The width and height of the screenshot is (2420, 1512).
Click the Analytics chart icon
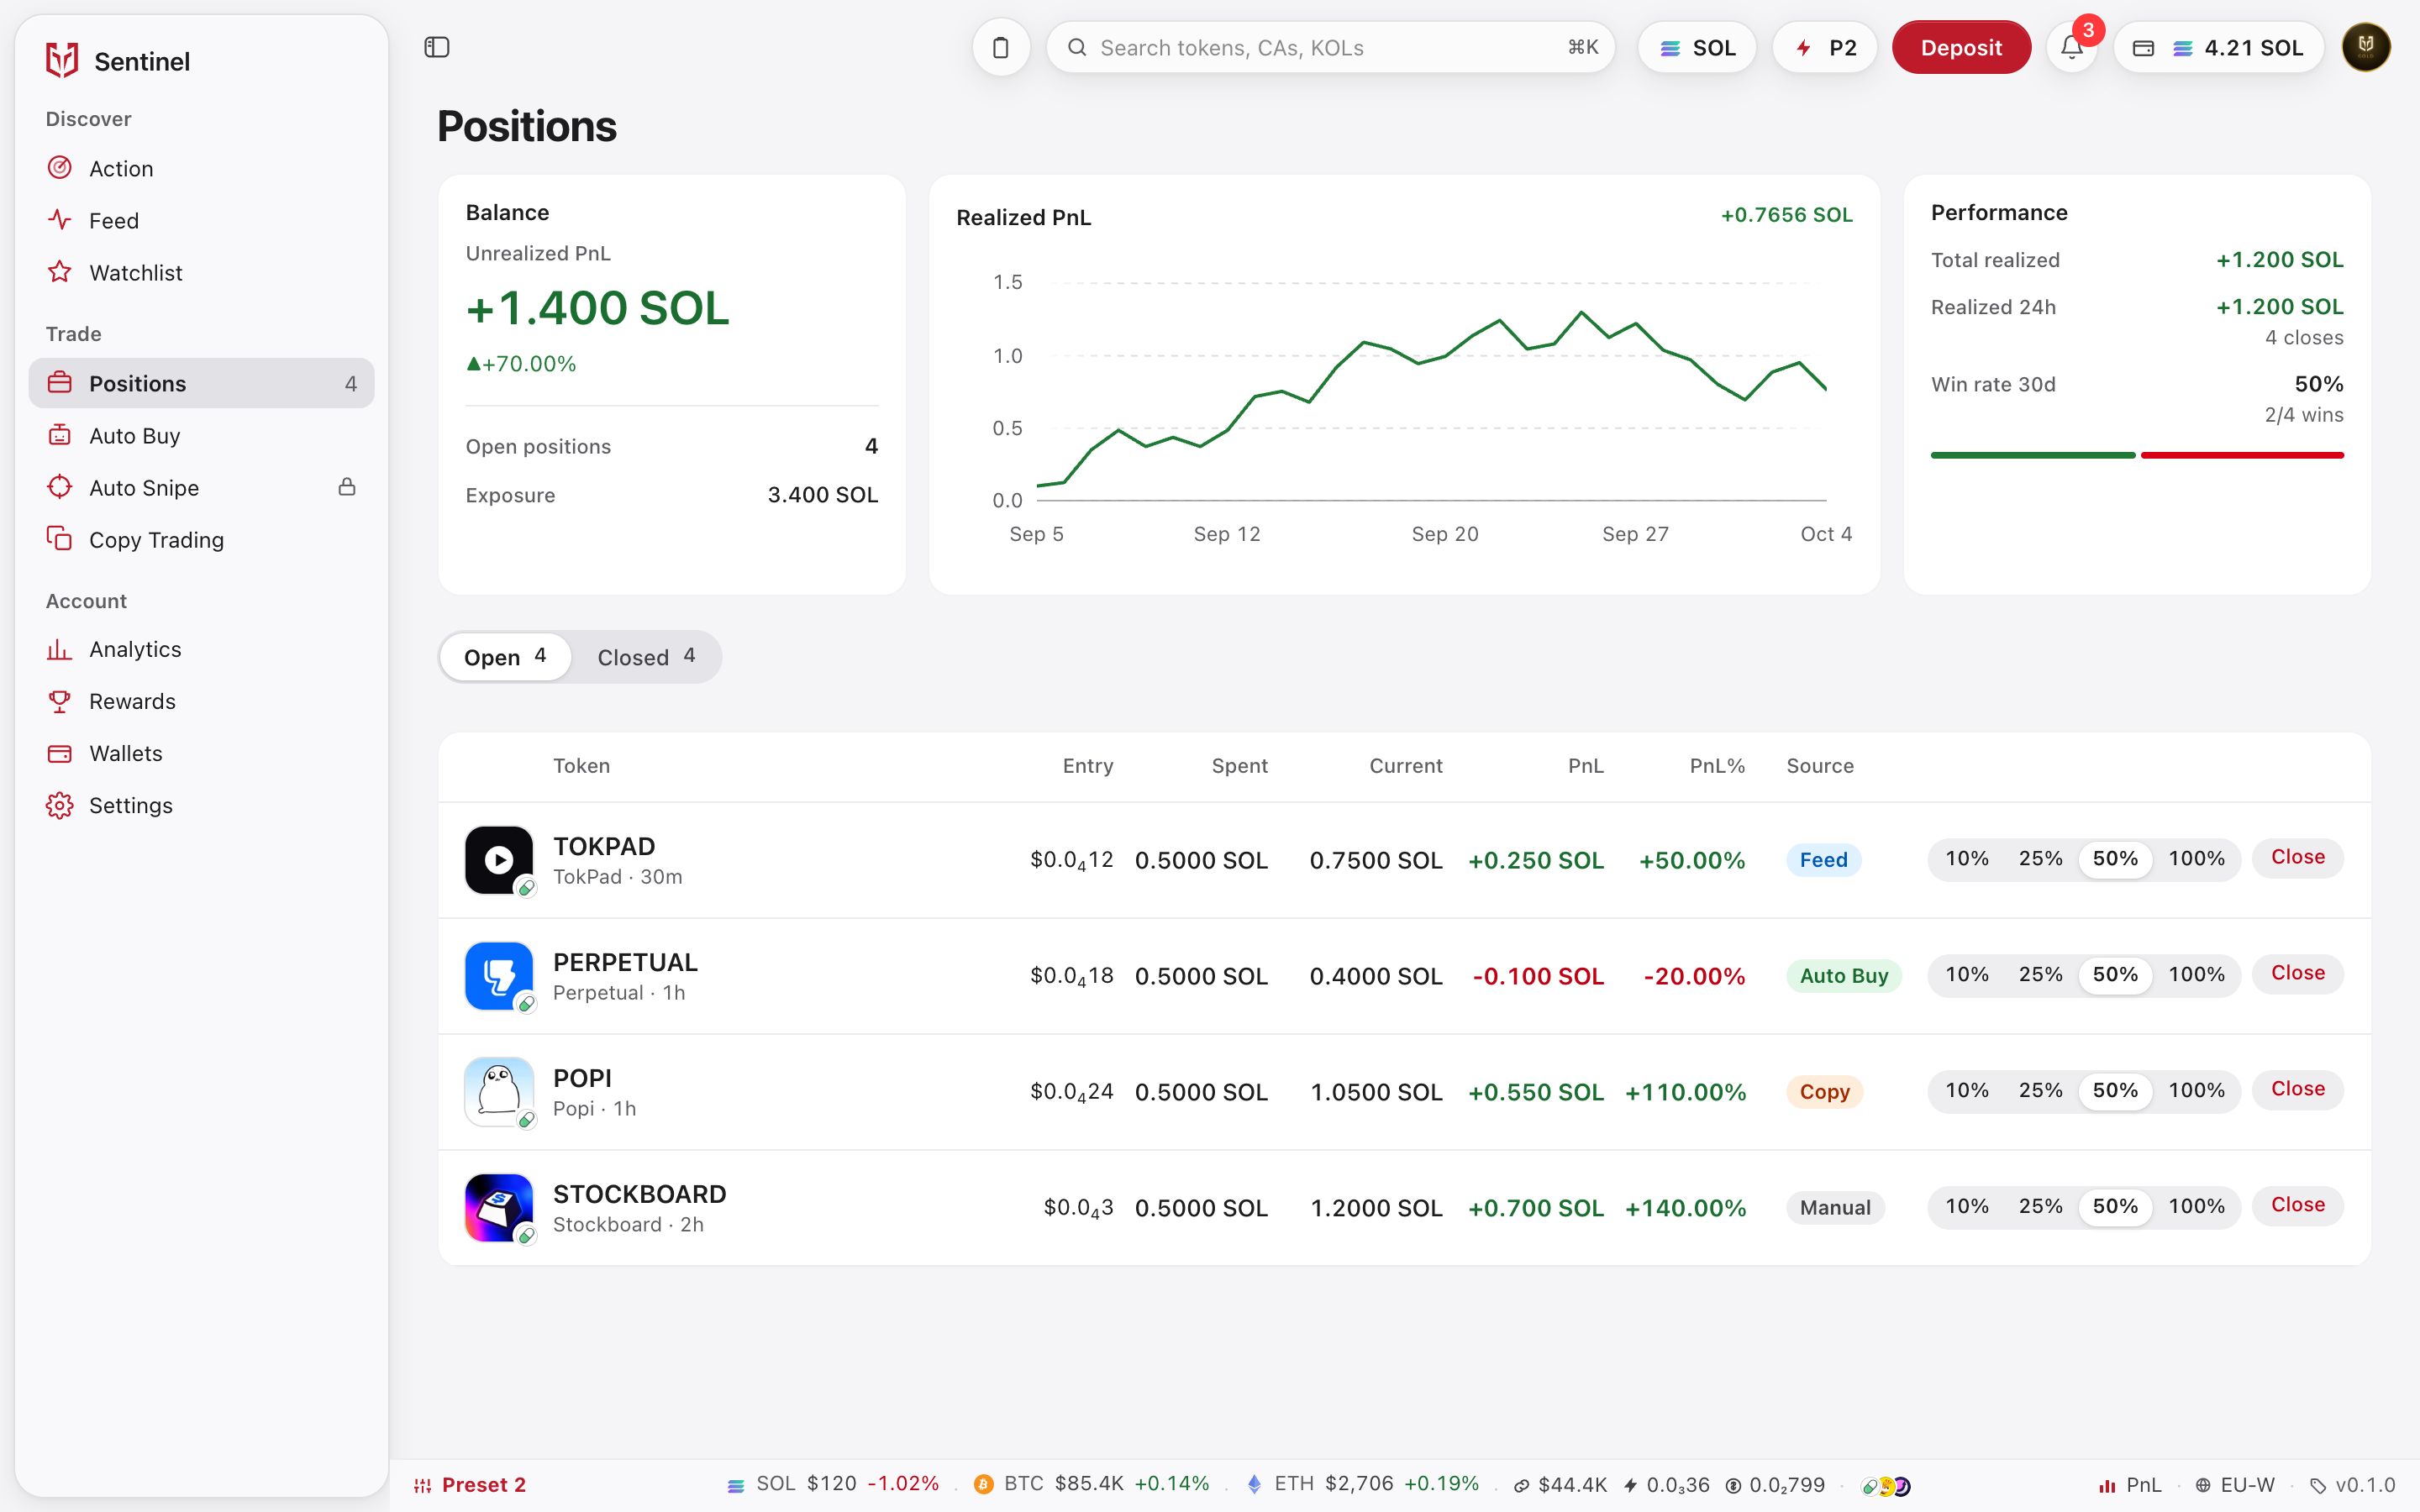click(60, 649)
